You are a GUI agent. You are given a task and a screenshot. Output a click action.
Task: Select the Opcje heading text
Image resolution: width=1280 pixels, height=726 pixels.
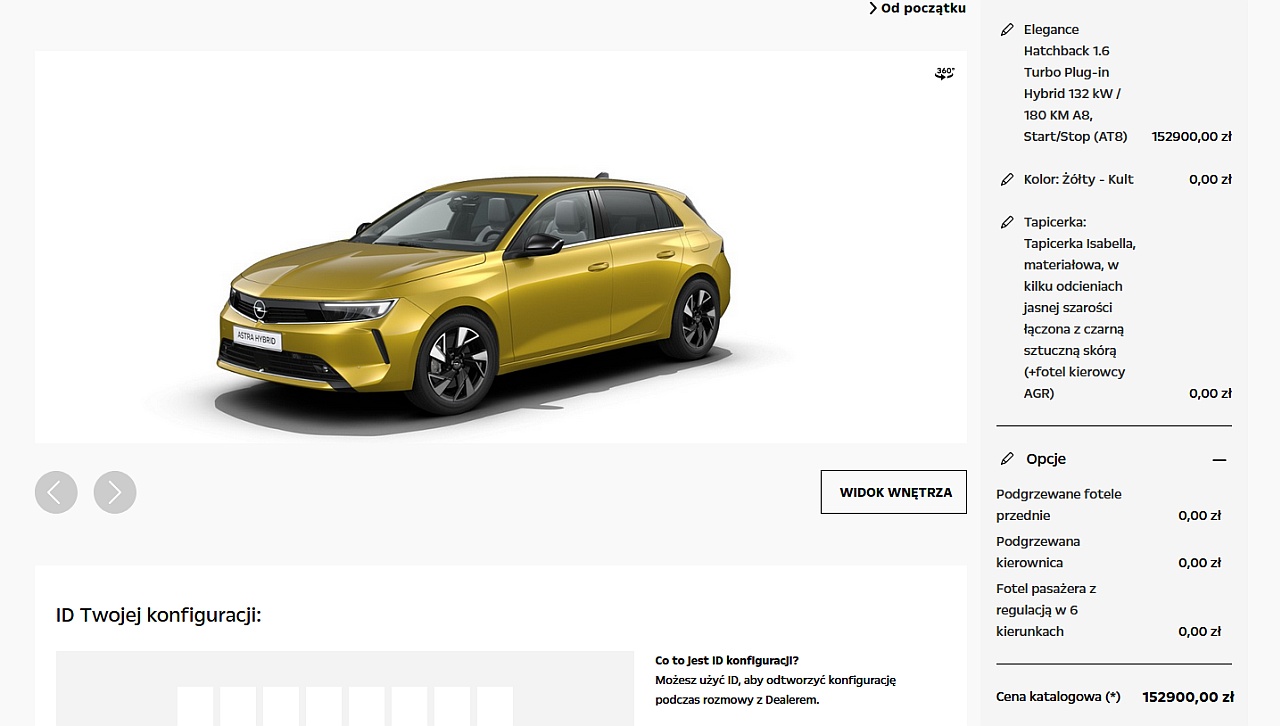click(1046, 459)
